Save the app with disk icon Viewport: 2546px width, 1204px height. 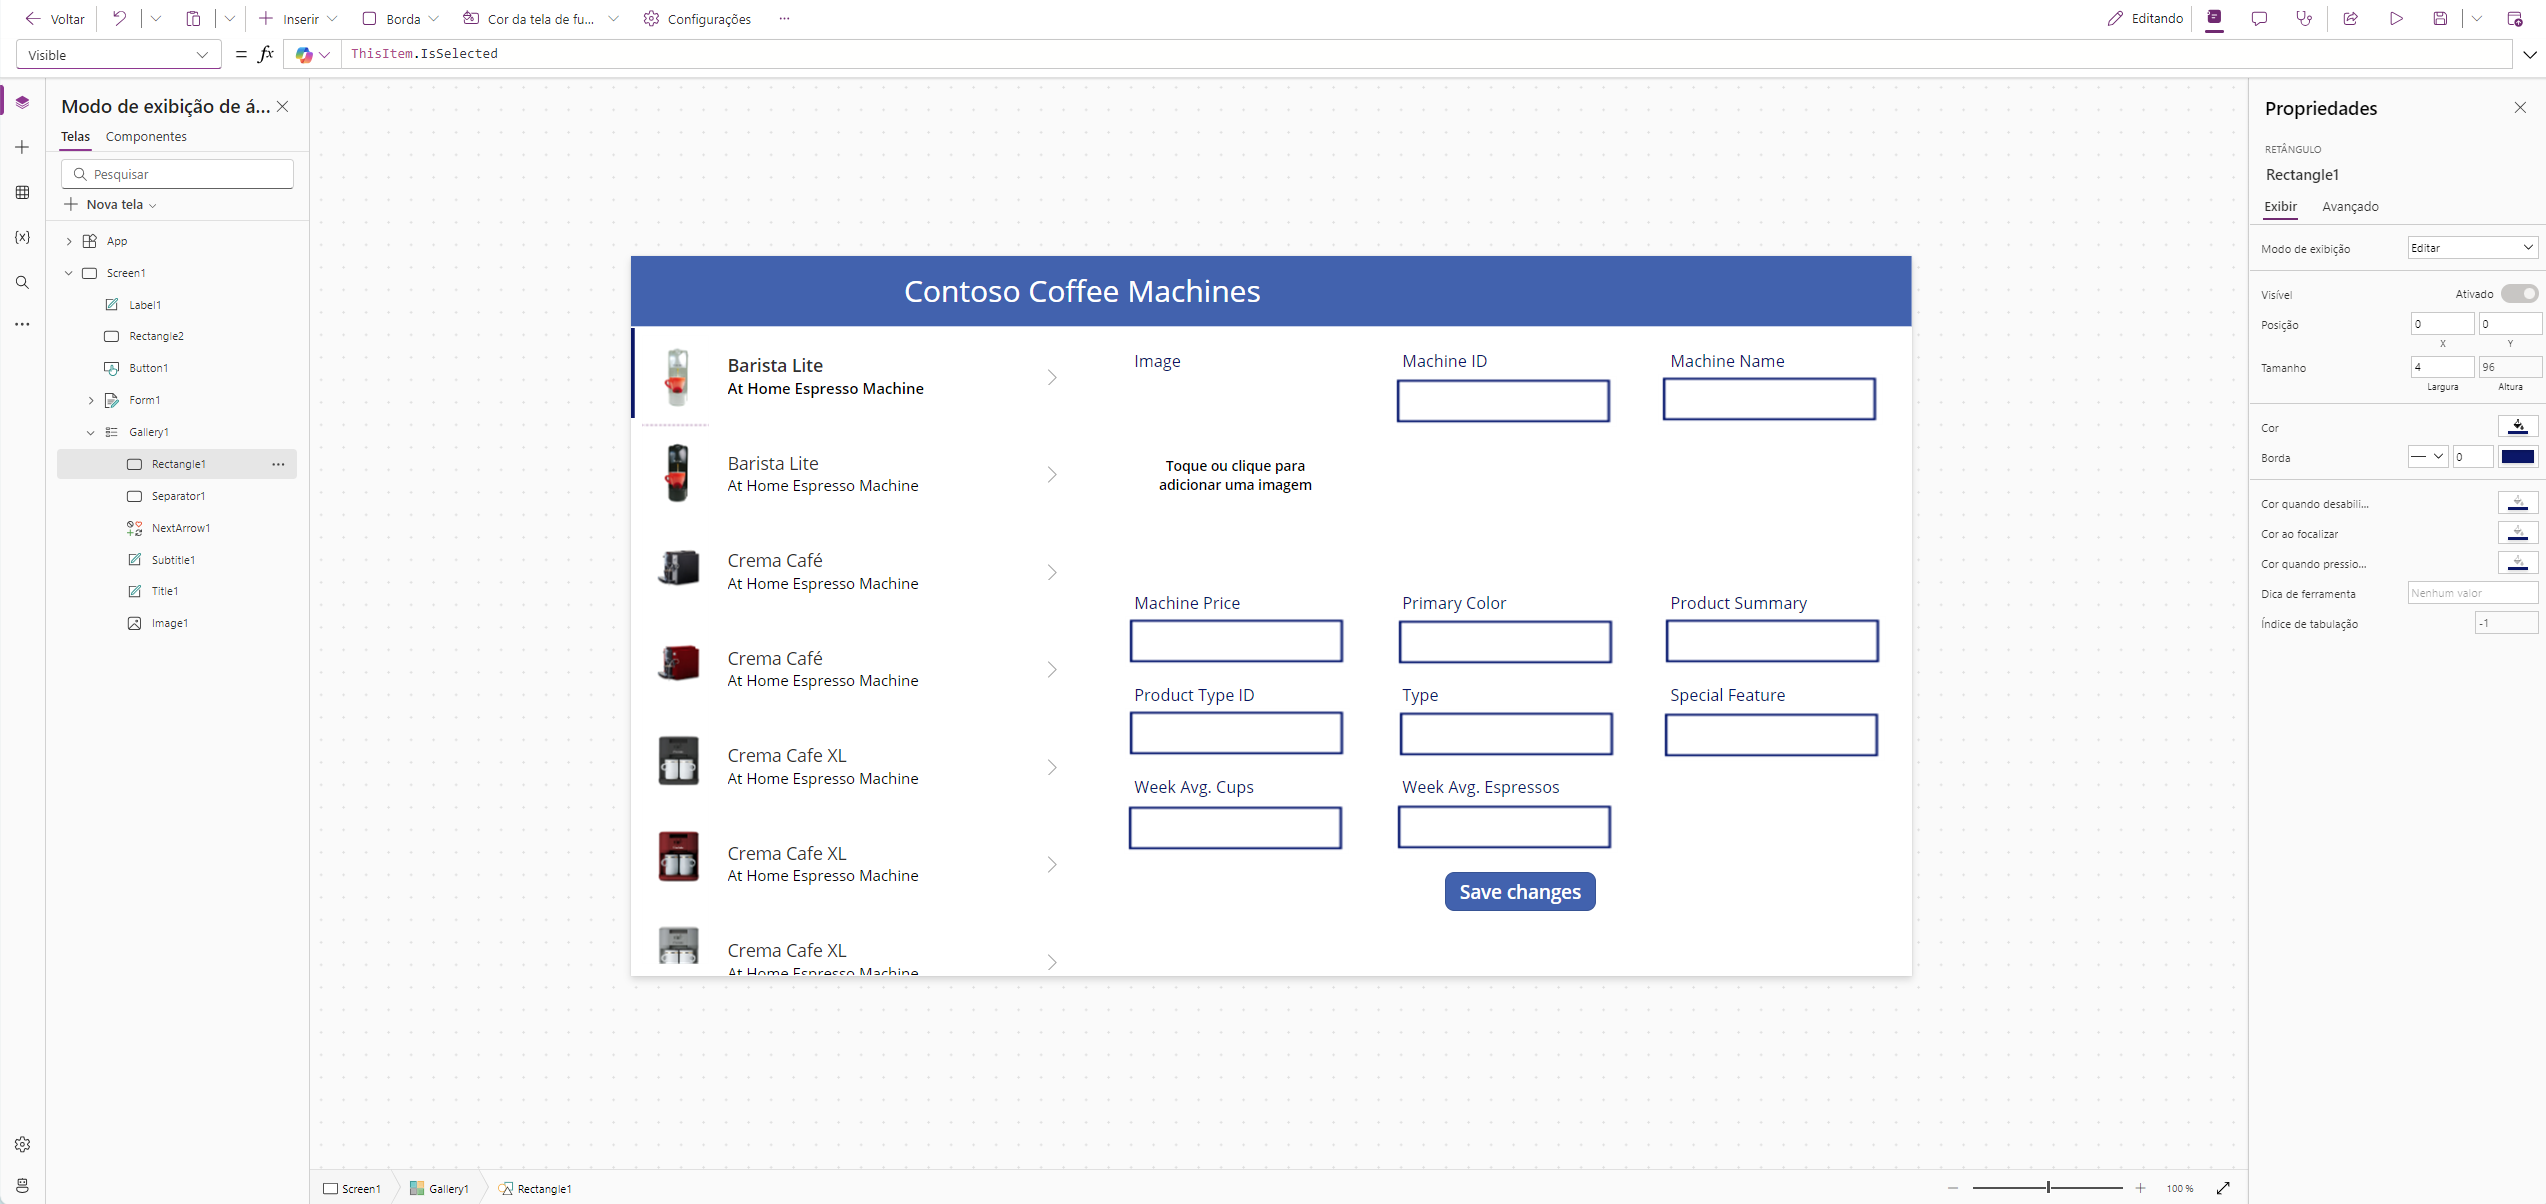2440,19
